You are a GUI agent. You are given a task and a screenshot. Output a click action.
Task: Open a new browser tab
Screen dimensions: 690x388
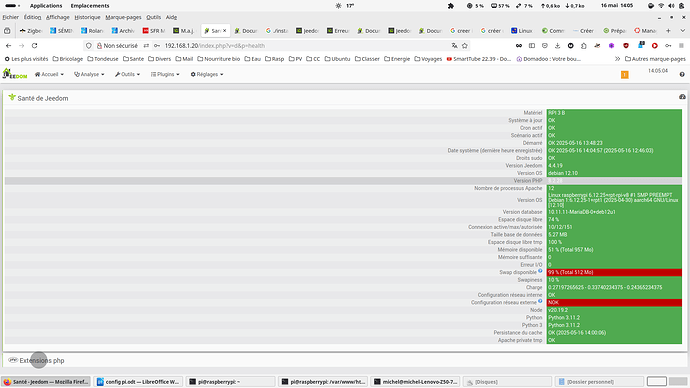point(668,30)
